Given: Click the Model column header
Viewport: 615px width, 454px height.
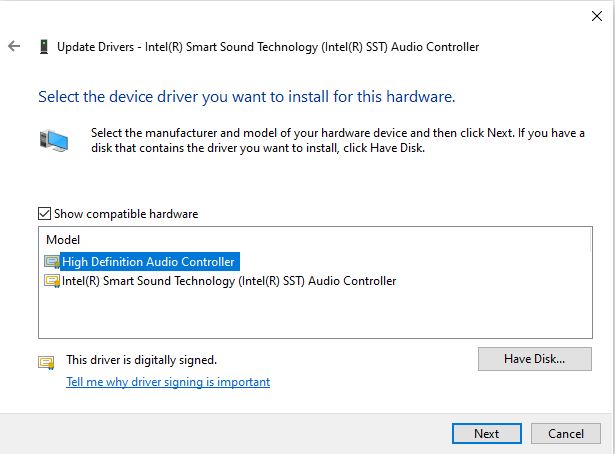Looking at the screenshot, I should pos(63,240).
